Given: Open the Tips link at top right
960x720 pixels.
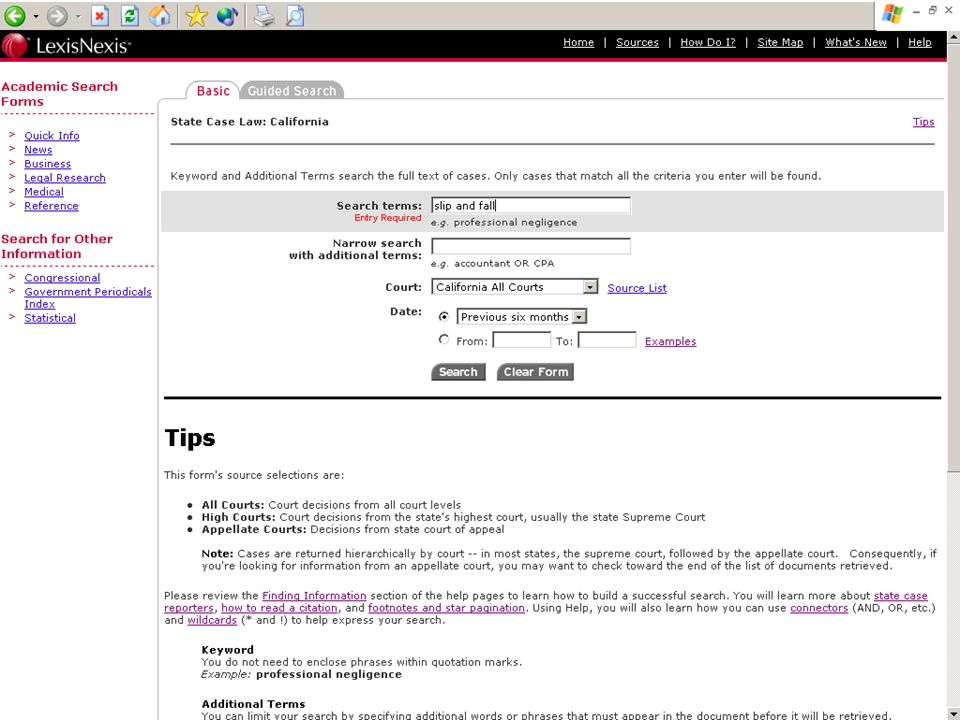Looking at the screenshot, I should [x=923, y=121].
